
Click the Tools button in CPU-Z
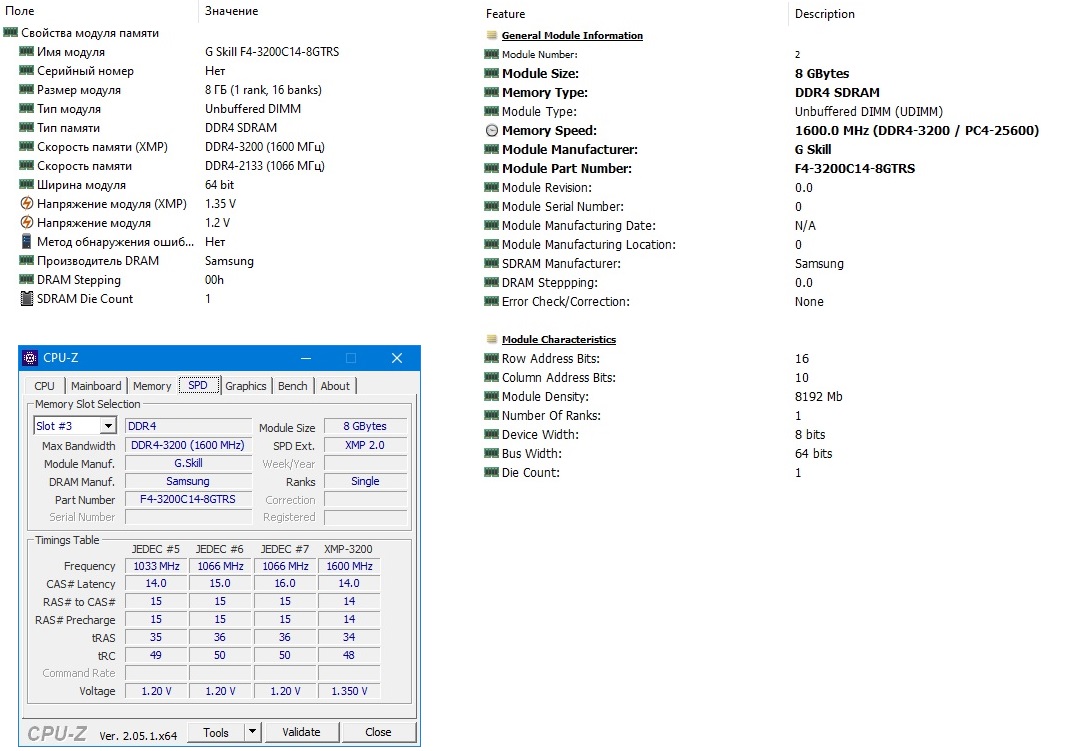pyautogui.click(x=215, y=732)
